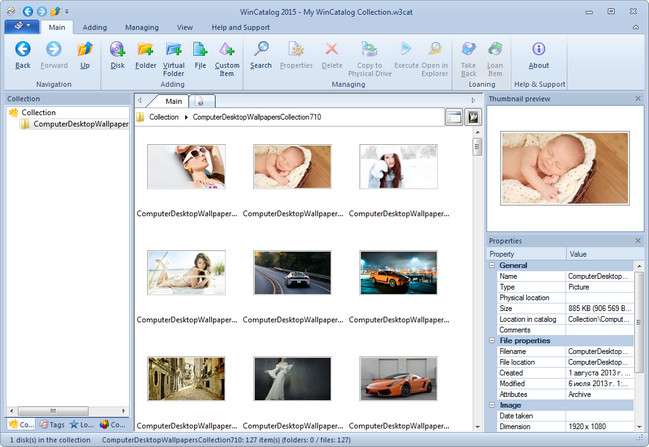Screen dimensions: 649x447
Task: Open the Help and Support tab
Action: pyautogui.click(x=241, y=27)
